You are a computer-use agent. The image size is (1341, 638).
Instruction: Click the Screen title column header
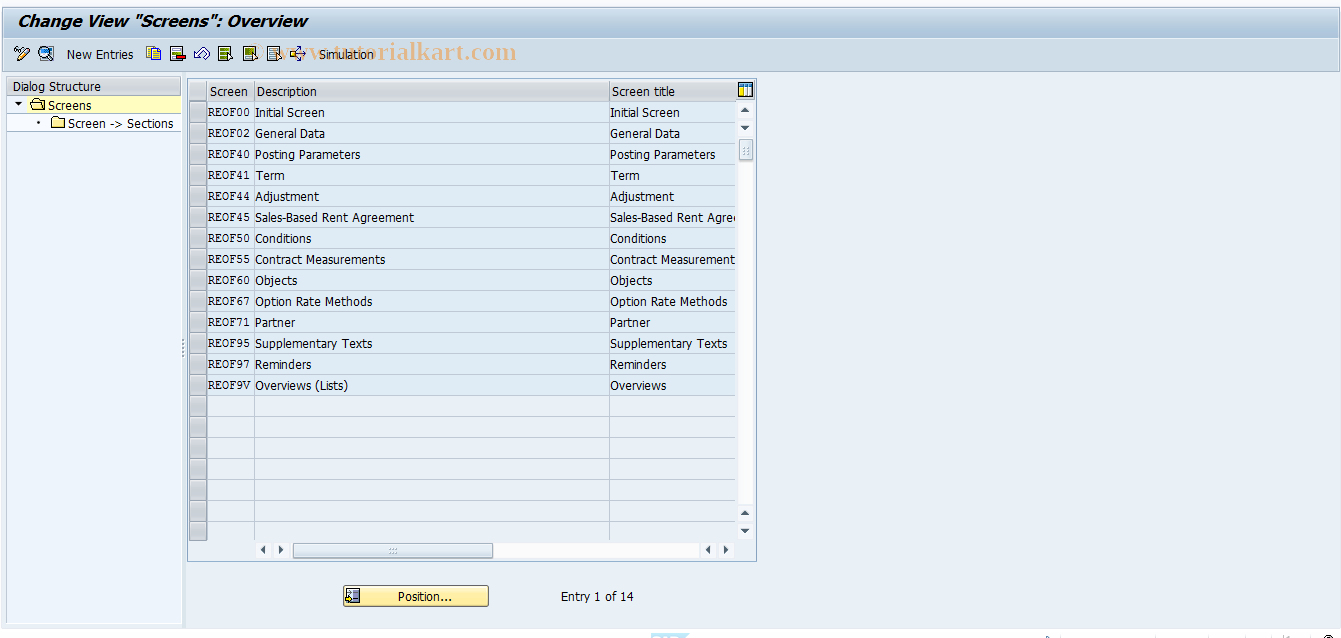pyautogui.click(x=672, y=91)
